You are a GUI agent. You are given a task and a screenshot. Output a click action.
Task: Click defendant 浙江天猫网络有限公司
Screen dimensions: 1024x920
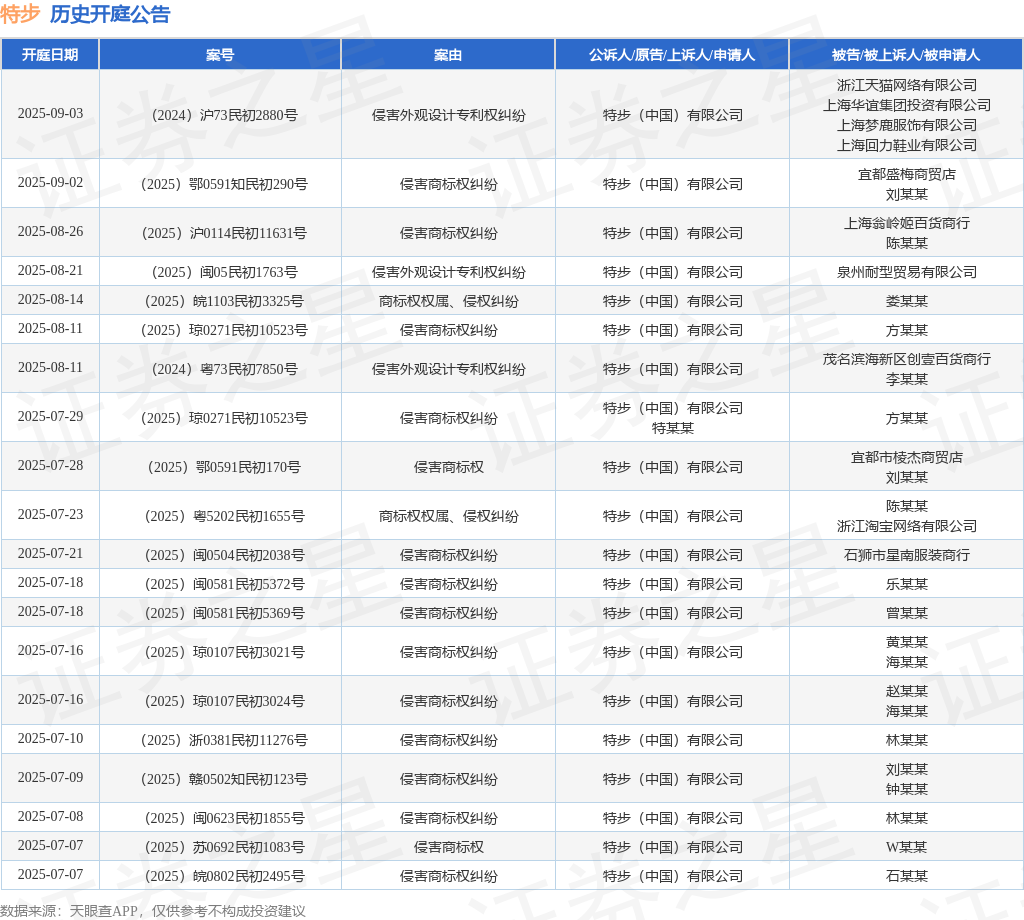[x=906, y=85]
